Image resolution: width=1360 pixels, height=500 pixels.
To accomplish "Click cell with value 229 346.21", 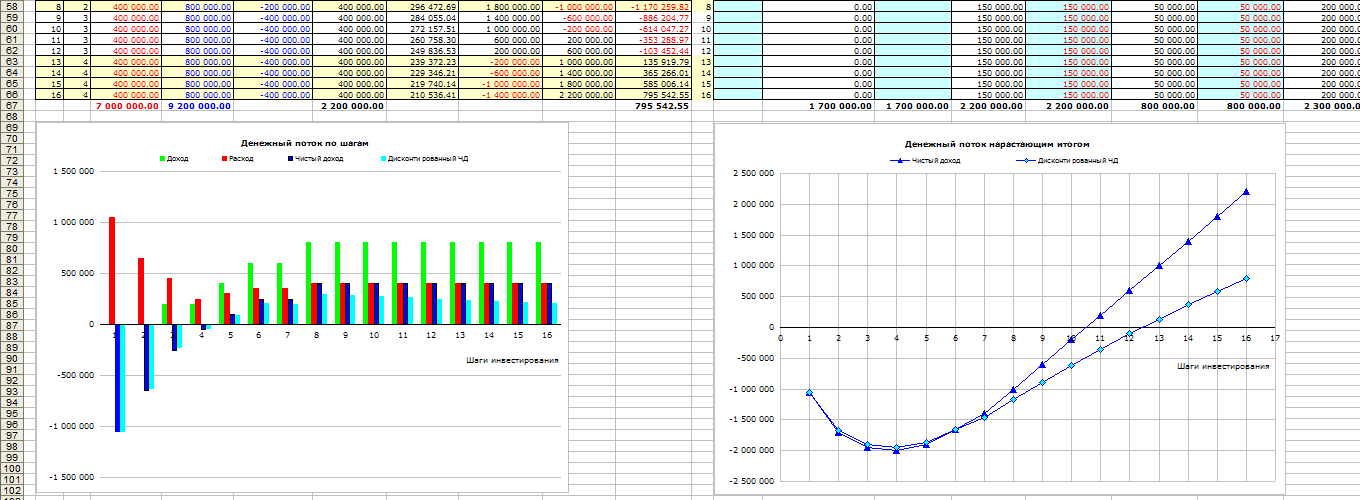I will (421, 73).
